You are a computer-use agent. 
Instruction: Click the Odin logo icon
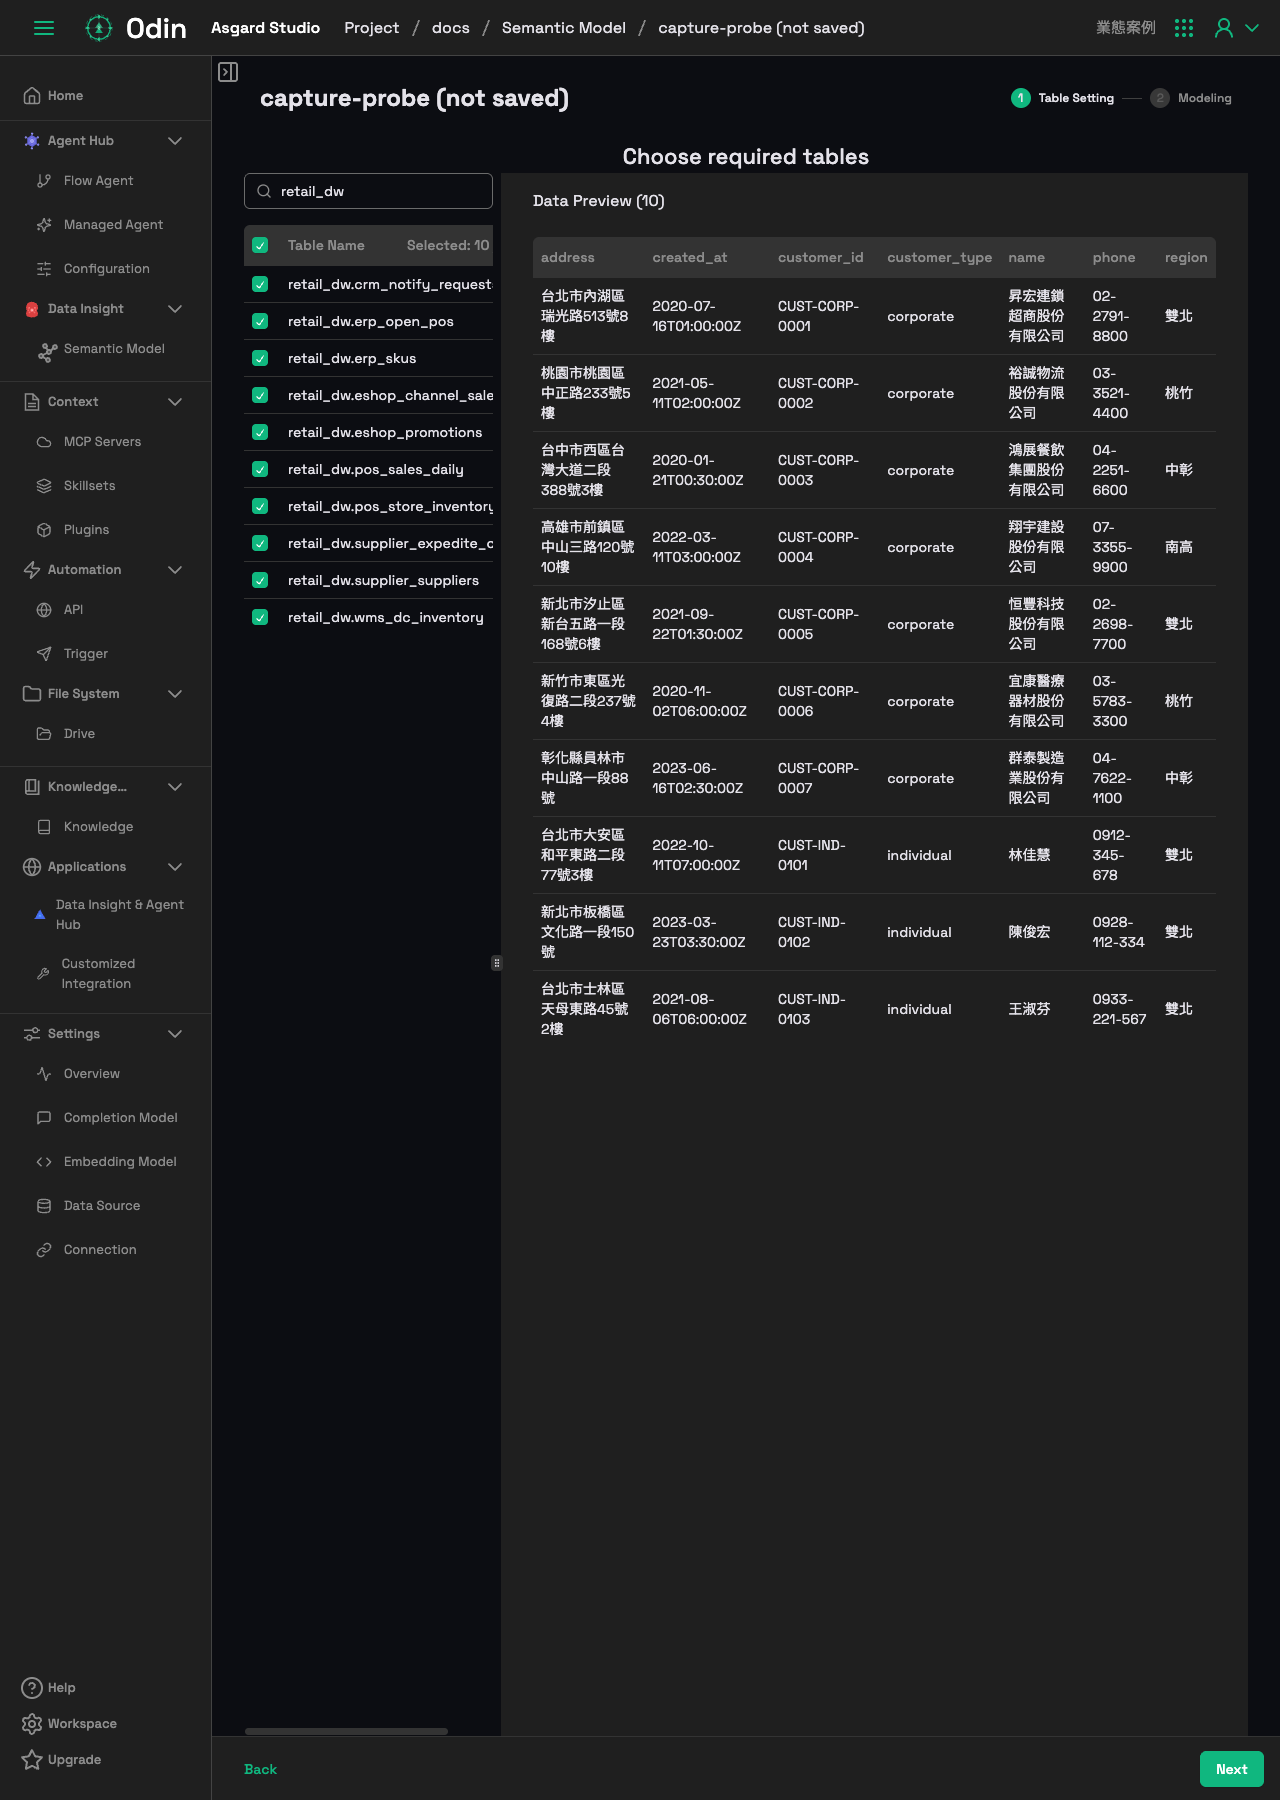(x=98, y=28)
